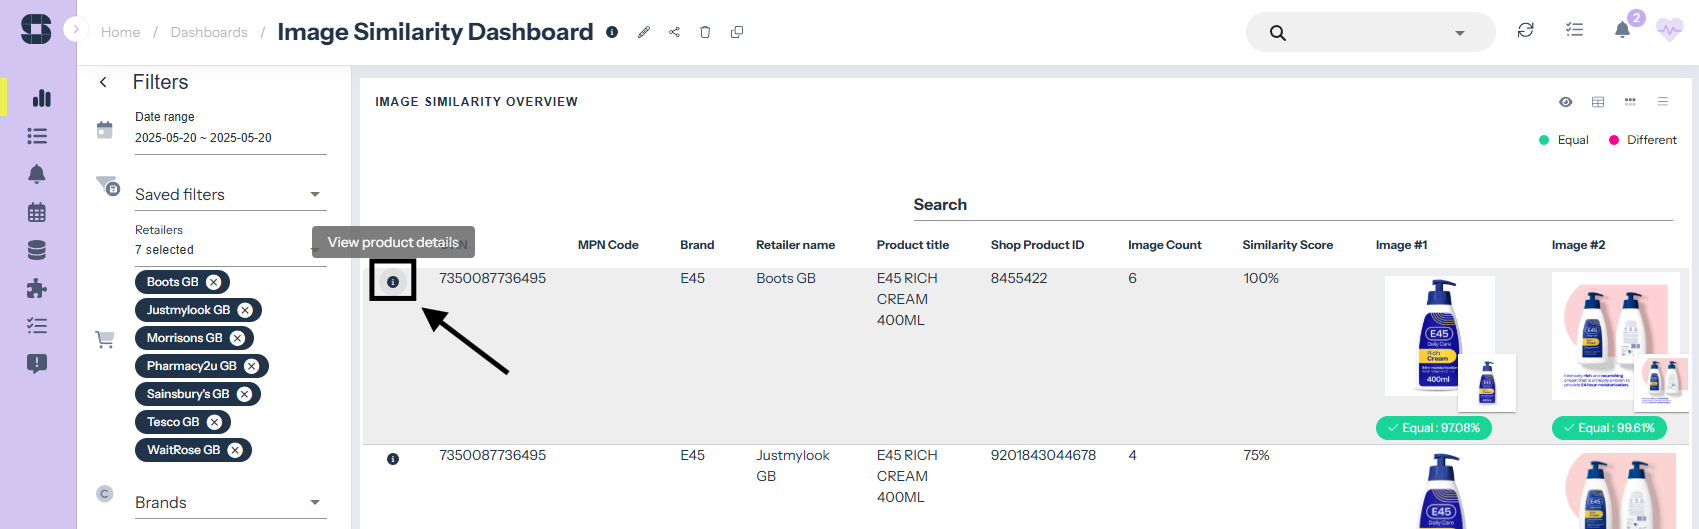This screenshot has width=1699, height=529.
Task: Delete dashboard using the trash icon
Action: pos(705,32)
